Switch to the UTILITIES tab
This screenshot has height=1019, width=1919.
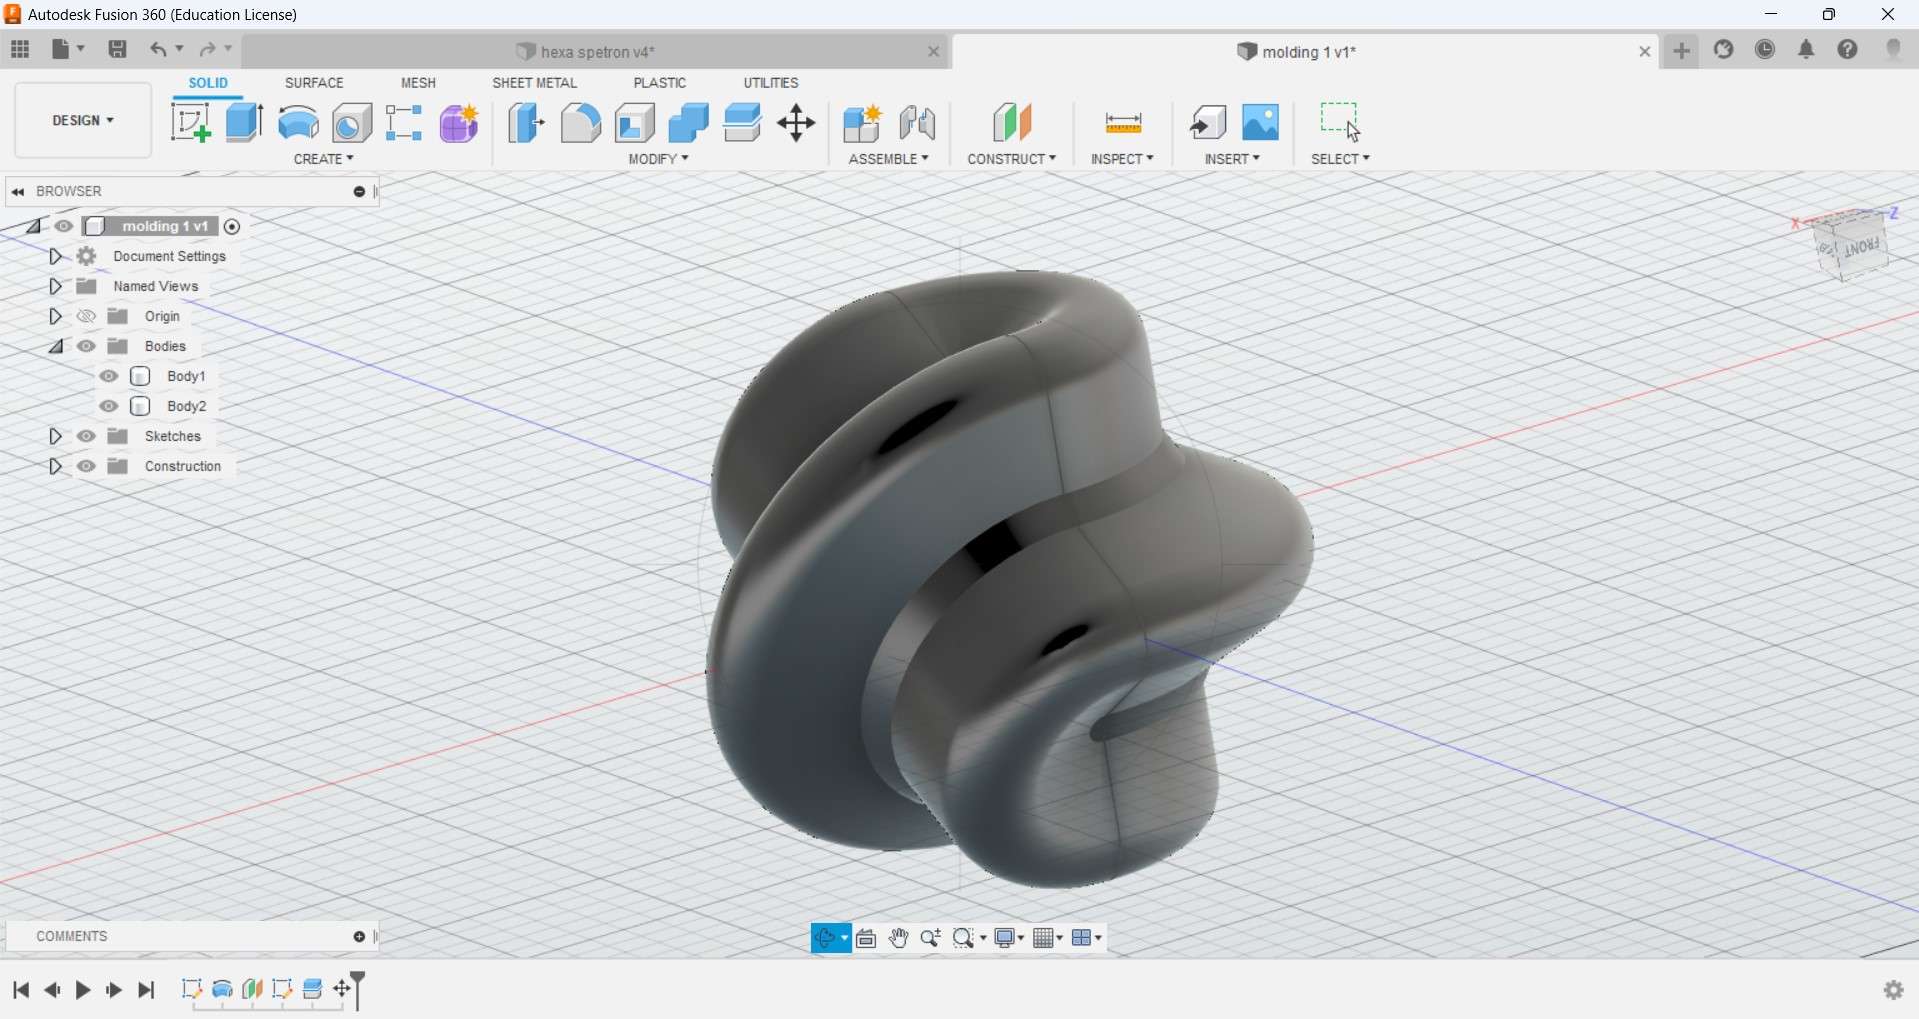coord(771,83)
